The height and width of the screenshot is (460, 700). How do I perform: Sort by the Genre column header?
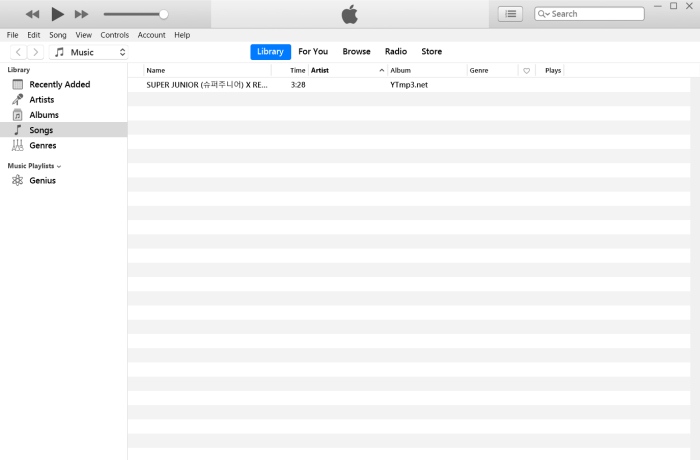coord(492,71)
